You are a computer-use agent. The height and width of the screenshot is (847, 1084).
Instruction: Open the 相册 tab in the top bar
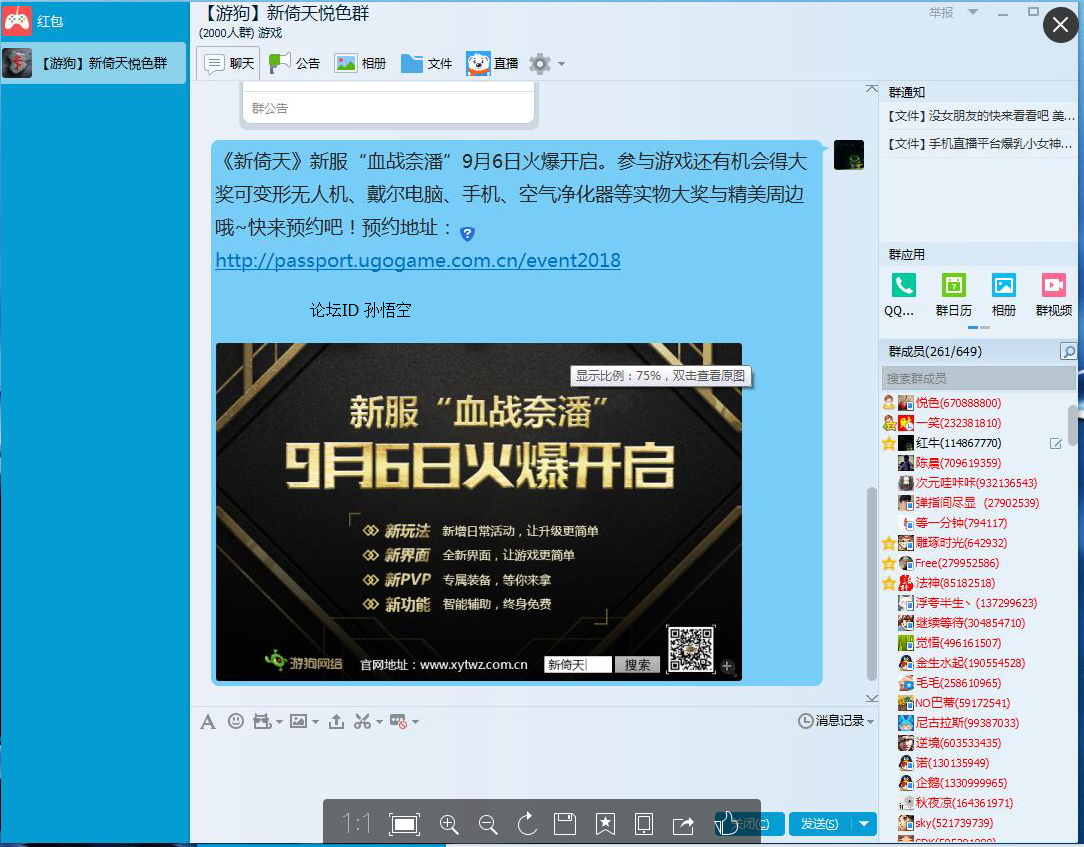[360, 64]
